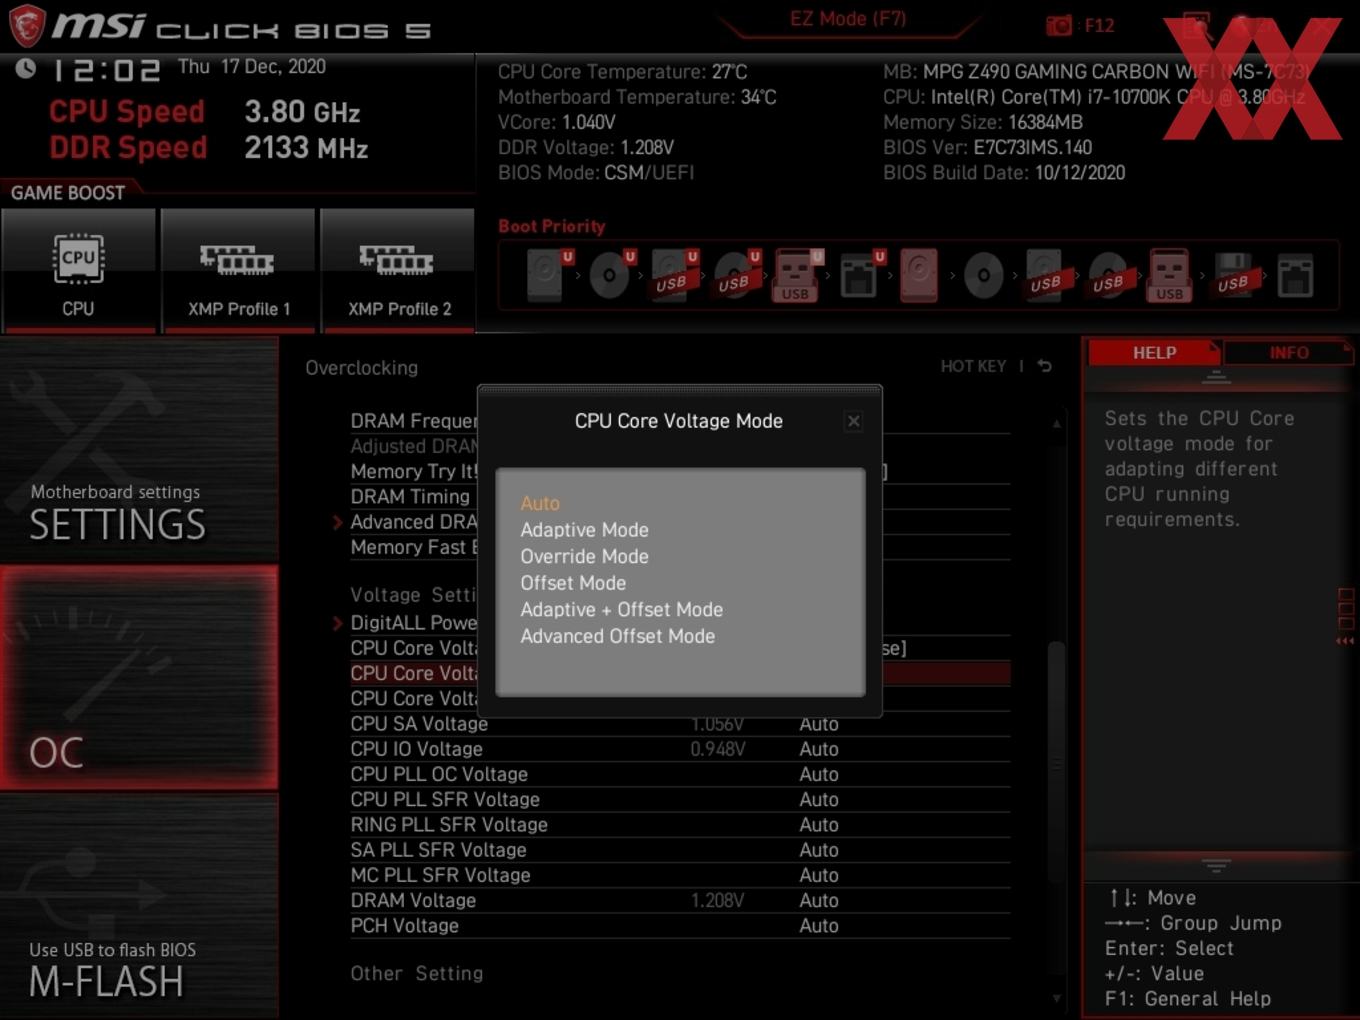
Task: Click the settings list scrollbar thumb
Action: [1056, 762]
